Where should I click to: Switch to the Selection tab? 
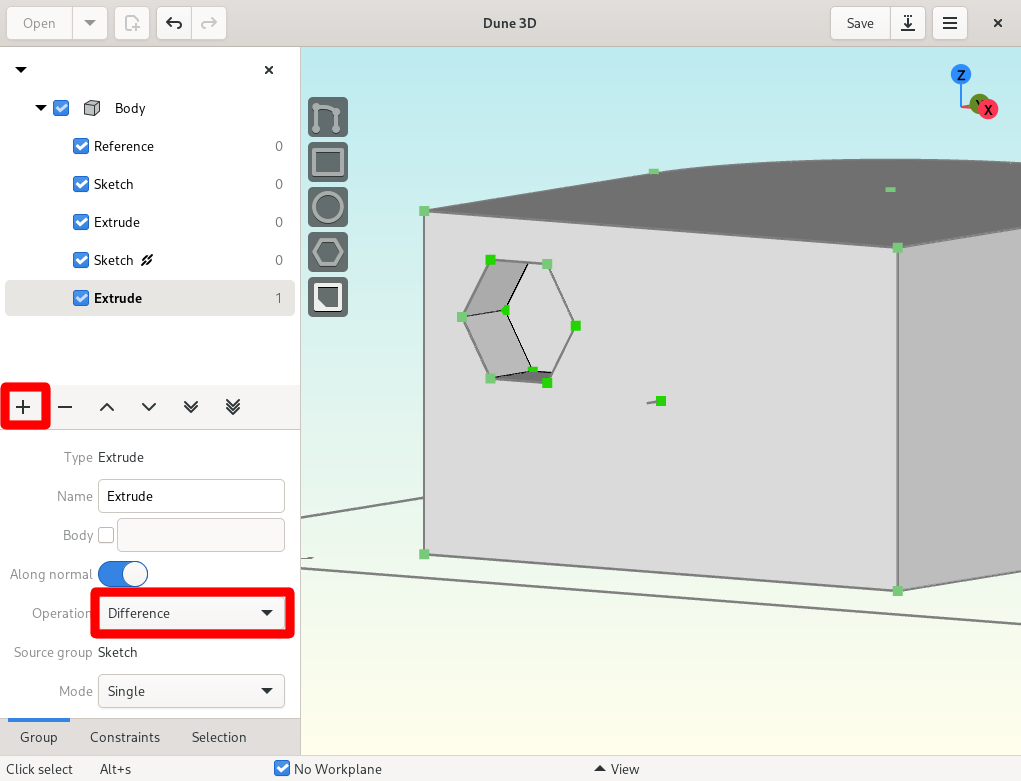coord(219,737)
